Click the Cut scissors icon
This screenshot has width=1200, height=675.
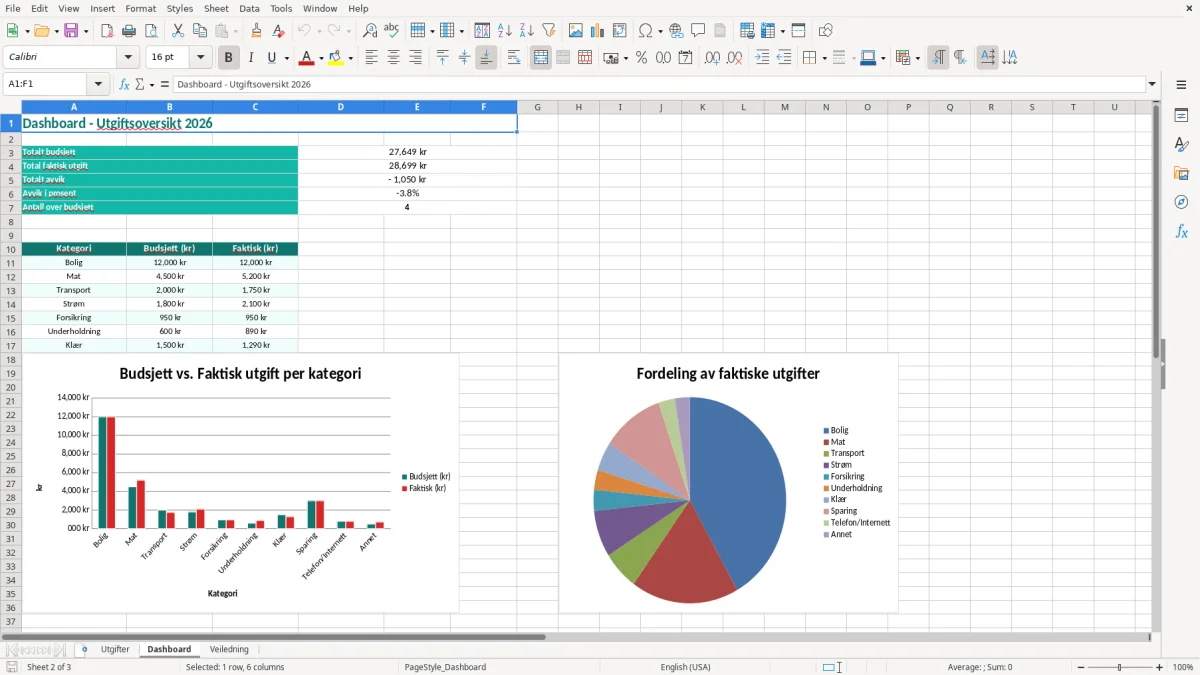point(177,31)
